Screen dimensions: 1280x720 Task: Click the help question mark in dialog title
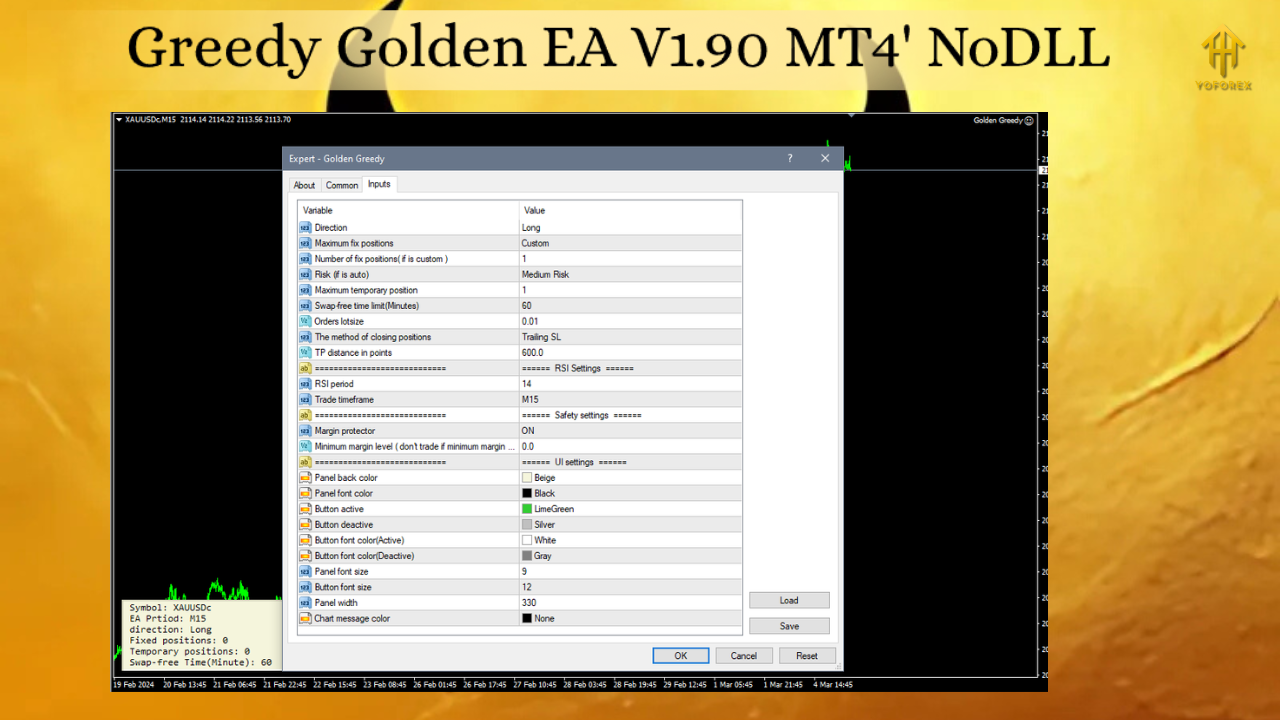click(x=790, y=158)
